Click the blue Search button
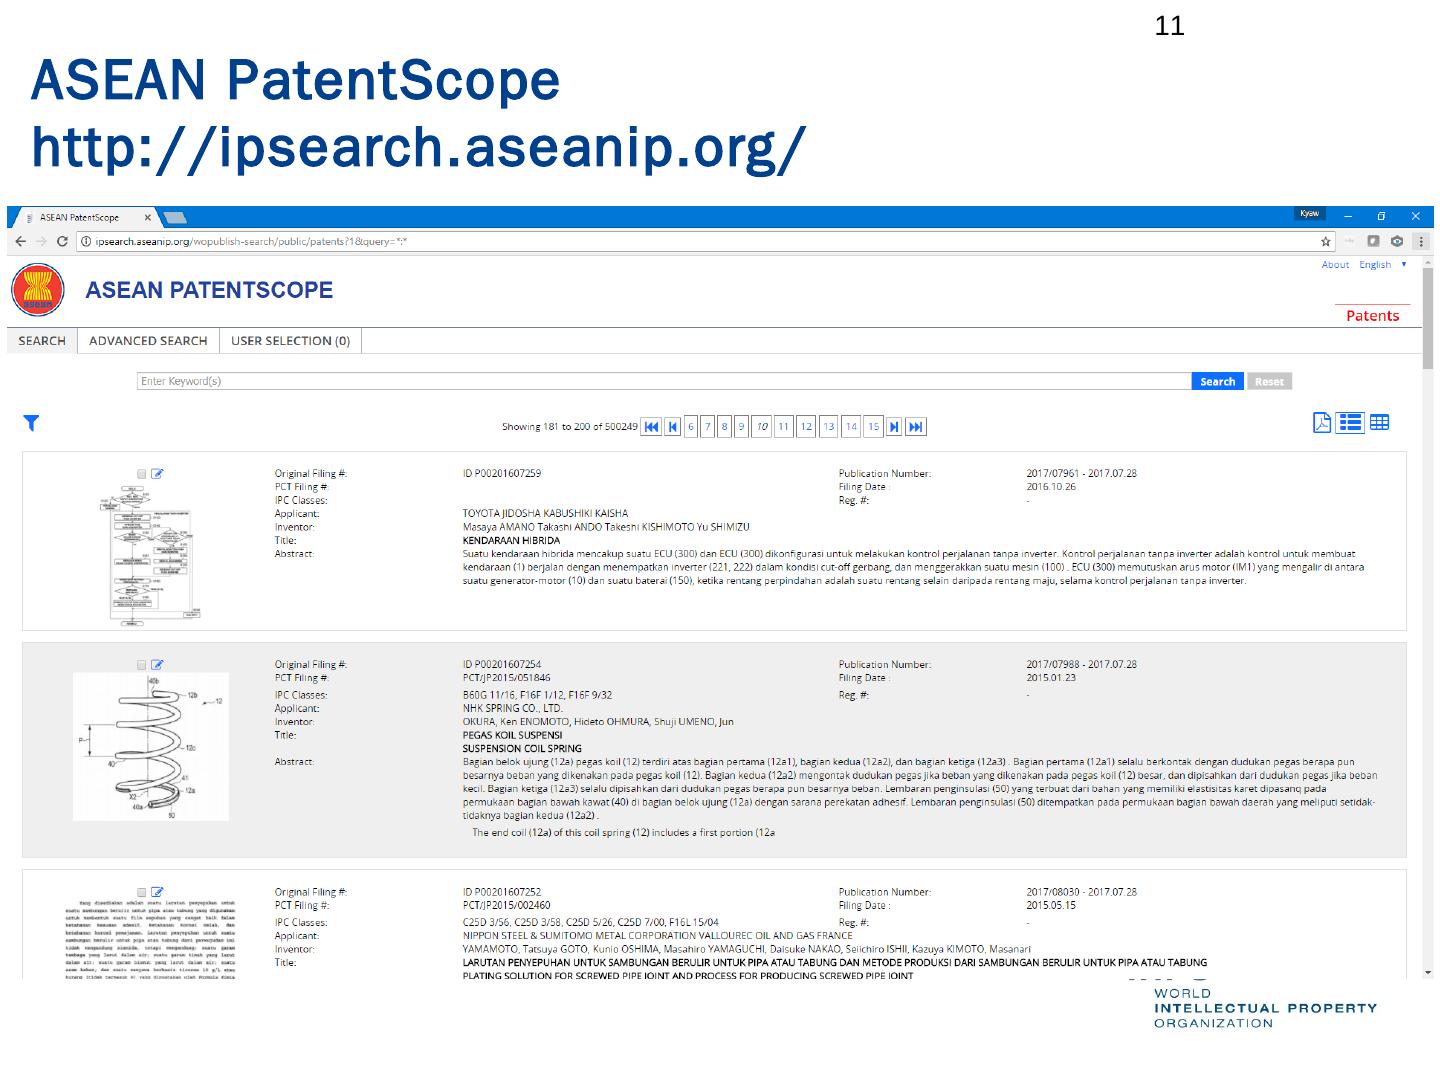 point(1217,381)
